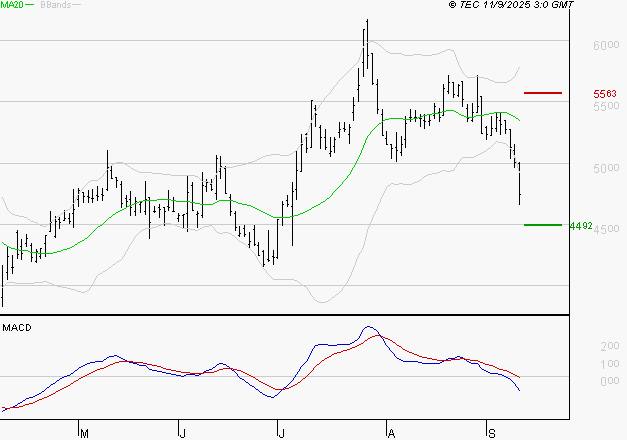
Task: Click the MA20 legend label
Action: 11,6
